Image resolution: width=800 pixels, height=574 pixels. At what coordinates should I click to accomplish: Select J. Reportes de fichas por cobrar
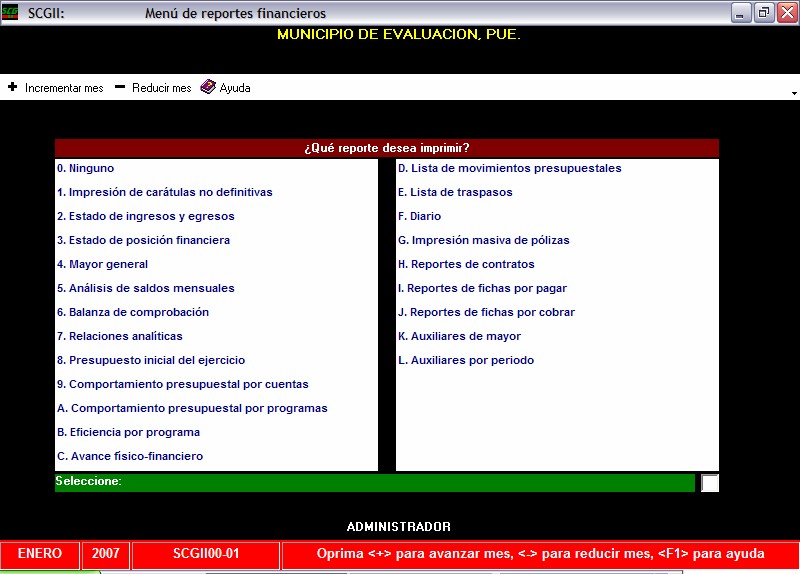coord(486,312)
